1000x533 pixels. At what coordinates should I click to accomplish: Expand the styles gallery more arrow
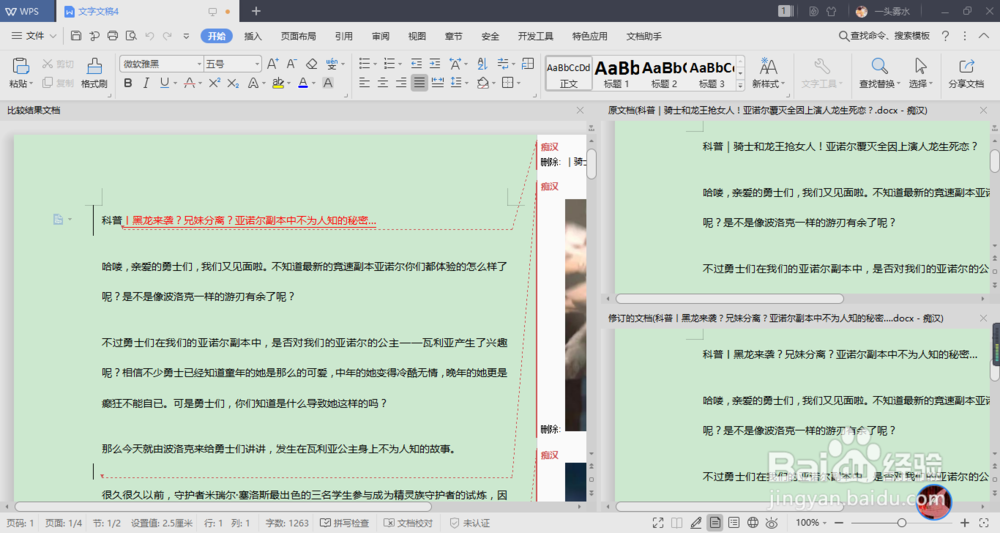point(740,85)
